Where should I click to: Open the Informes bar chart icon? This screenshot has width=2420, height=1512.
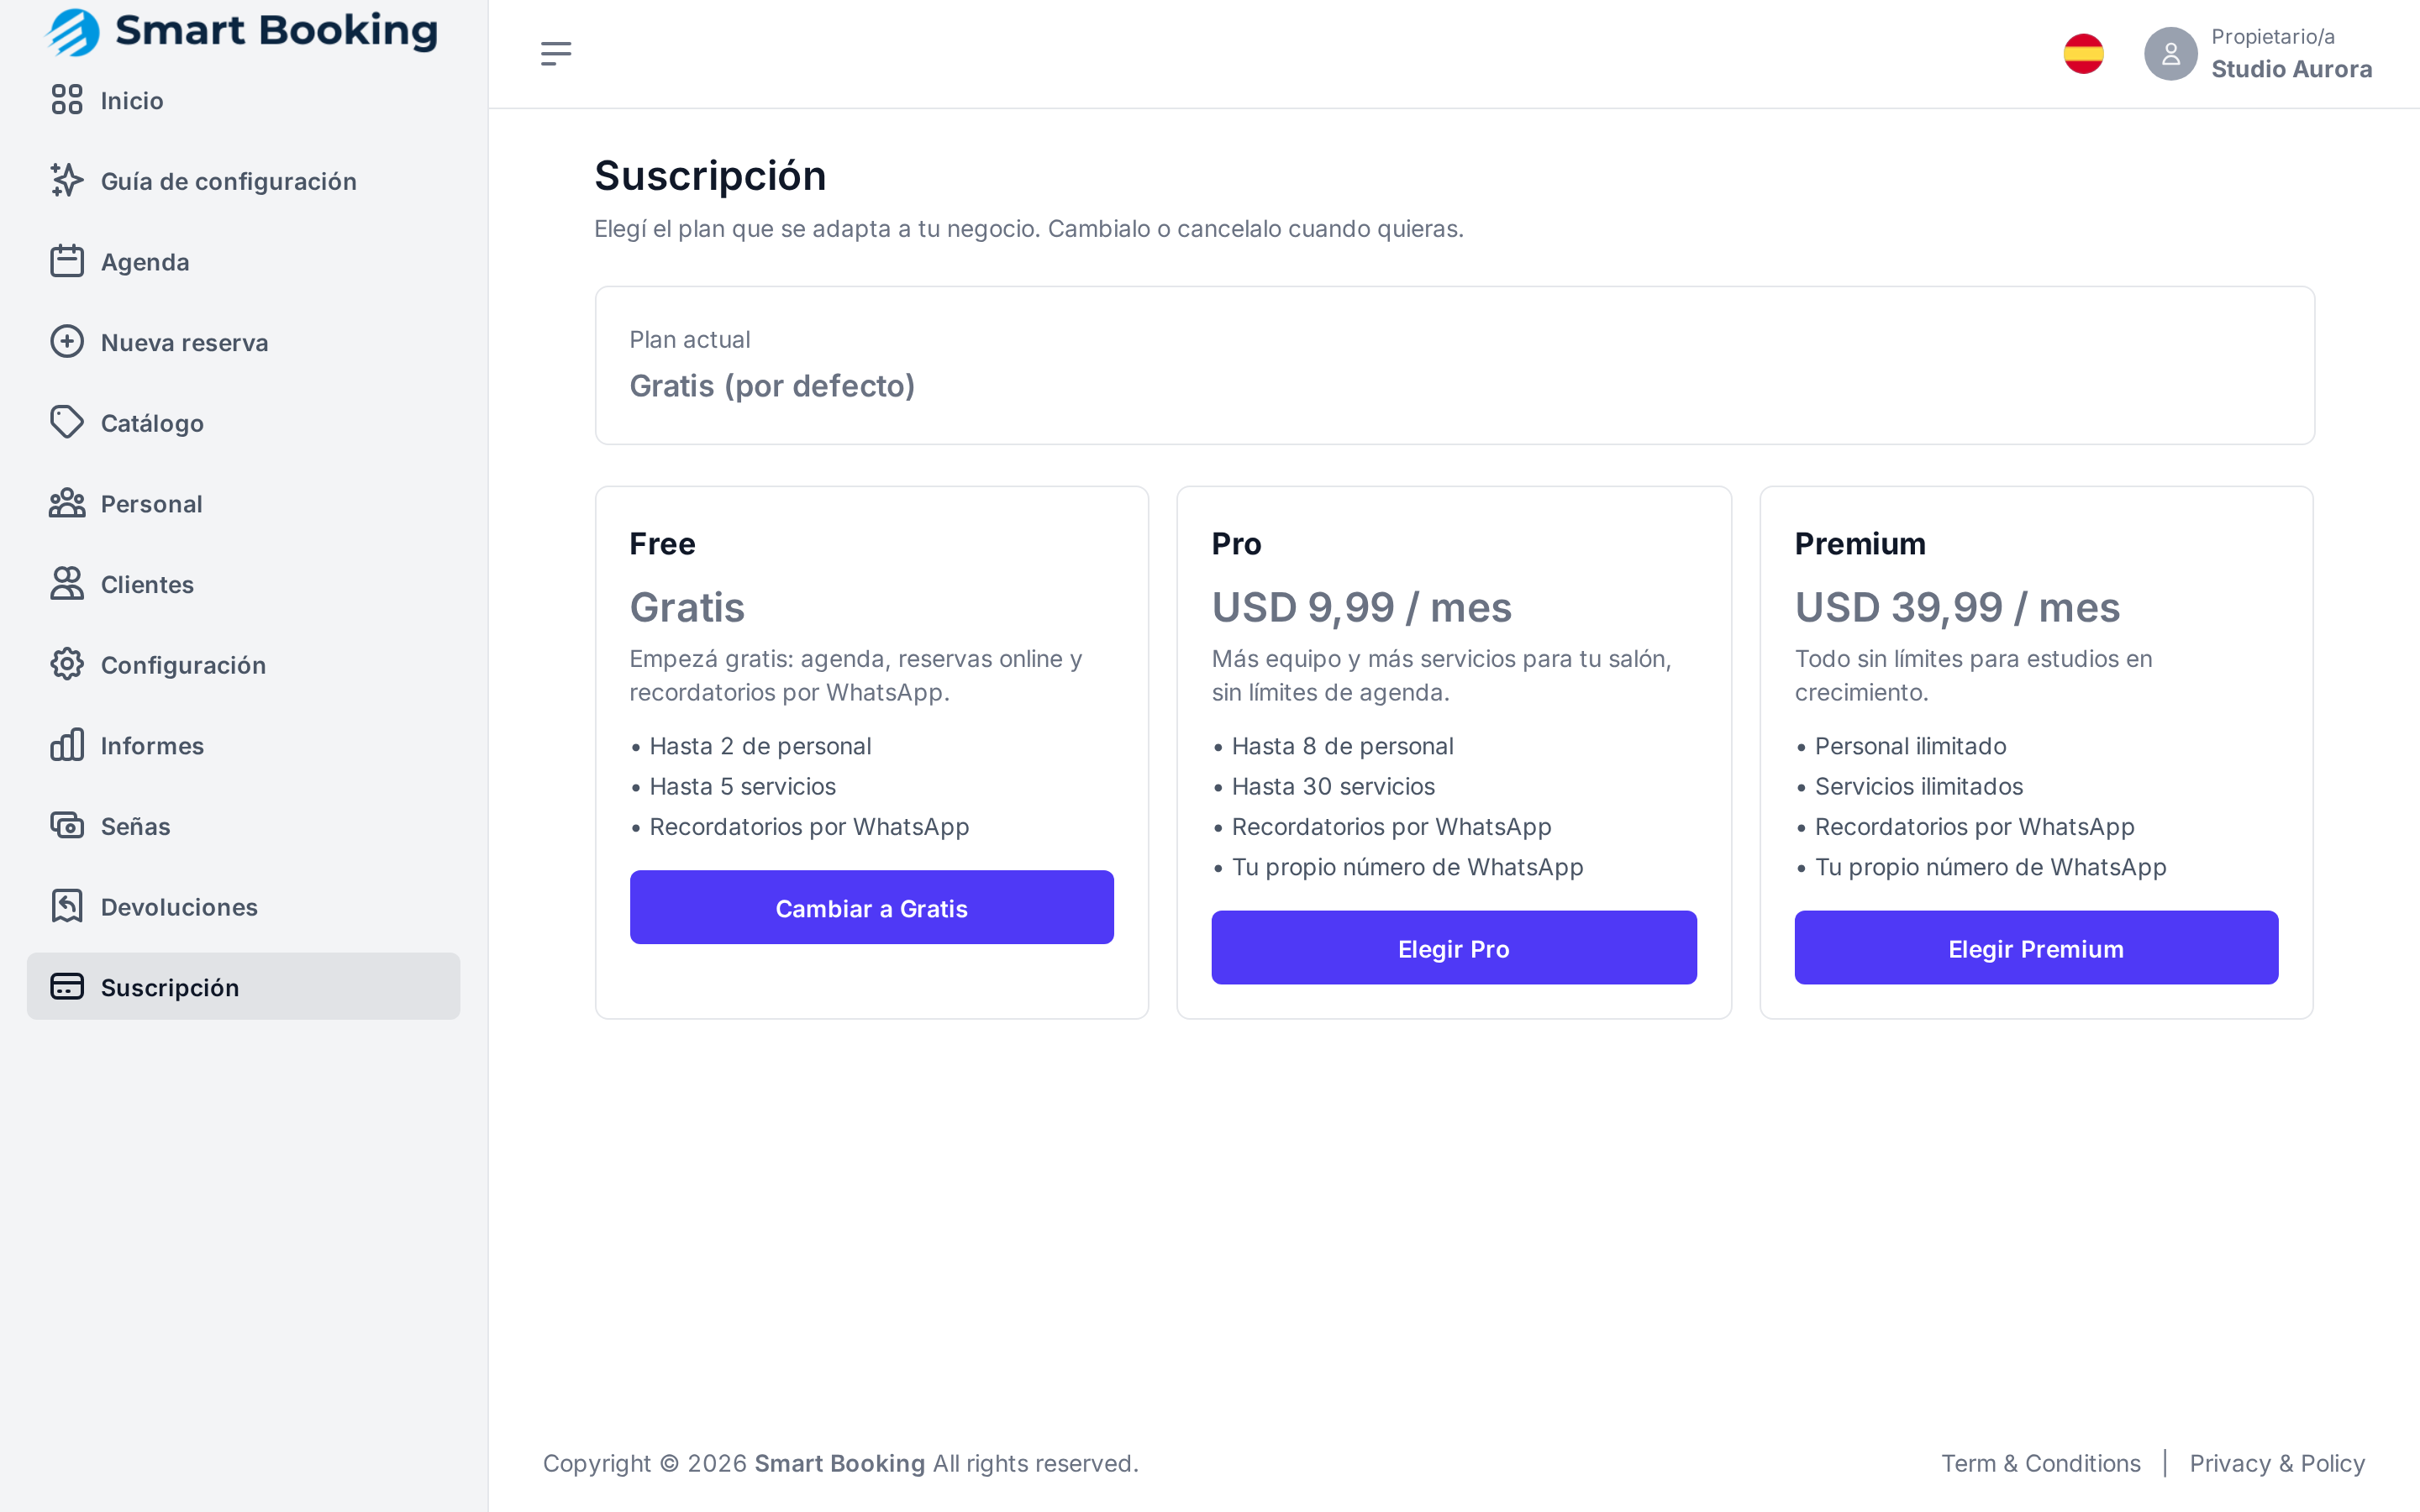click(x=67, y=745)
